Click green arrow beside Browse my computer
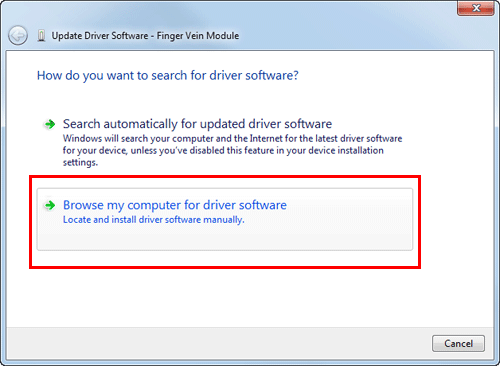Screen dimensions: 500x366 50,205
